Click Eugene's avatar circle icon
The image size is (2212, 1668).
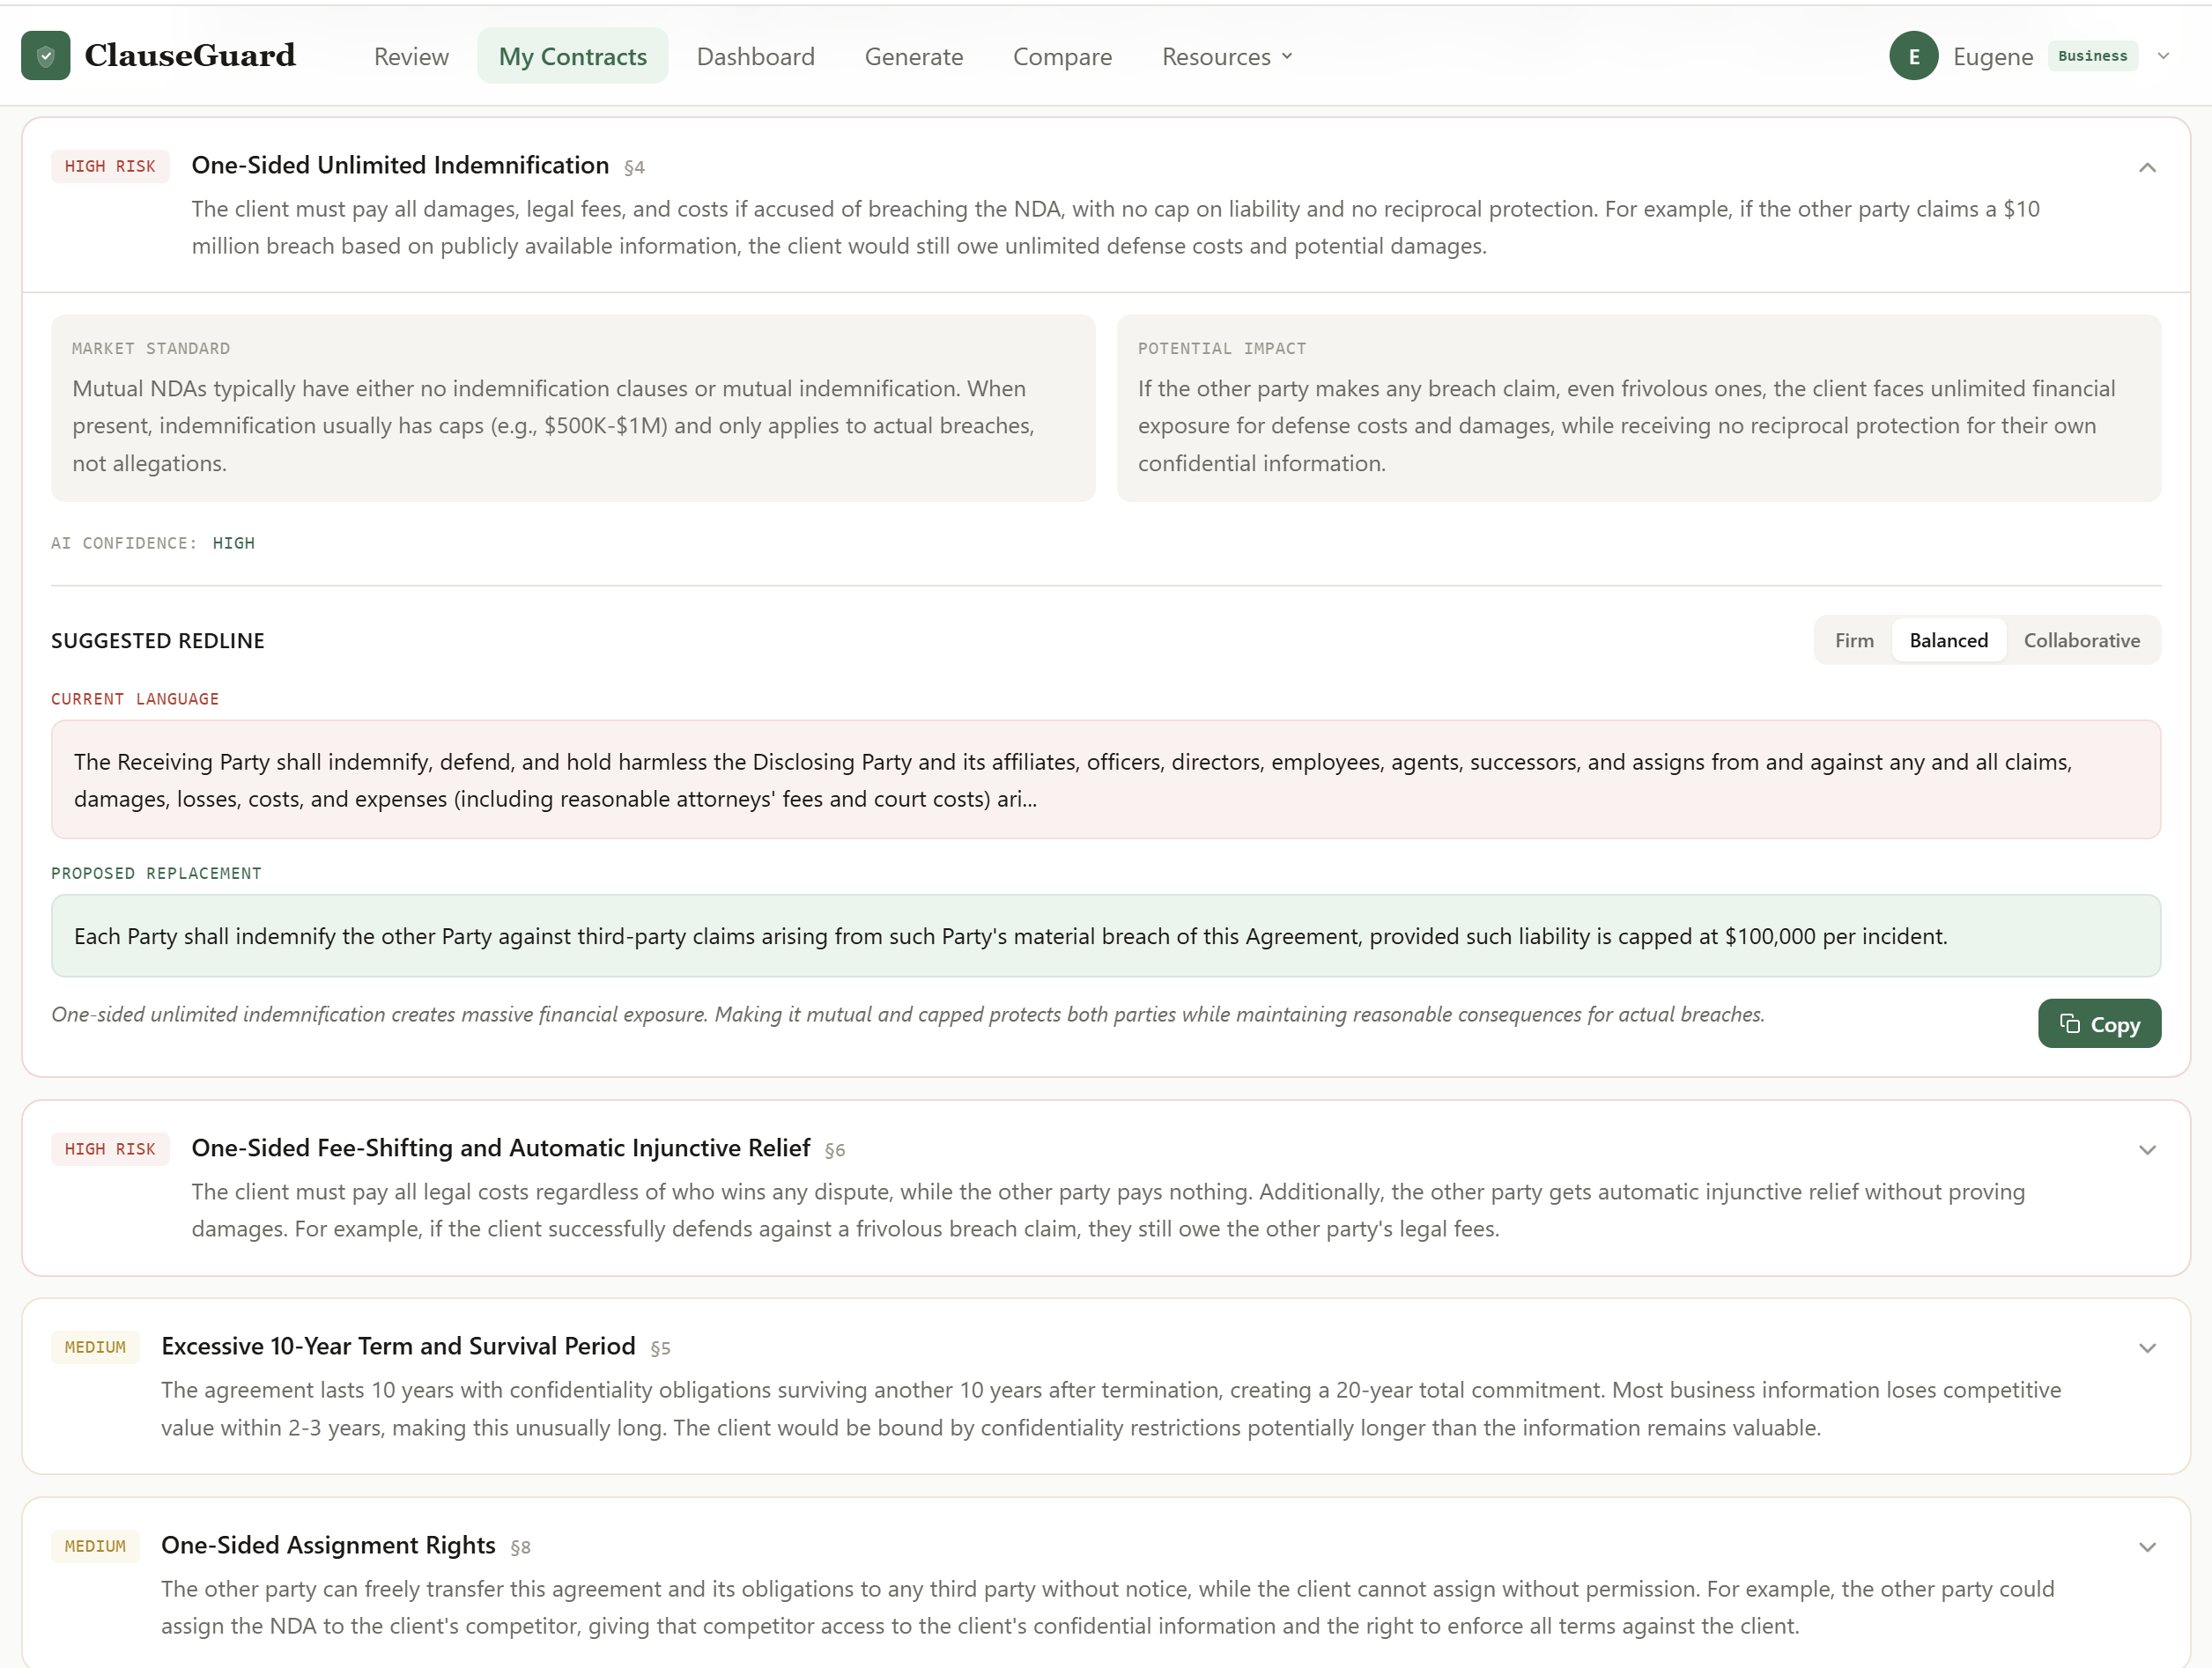pos(1913,56)
